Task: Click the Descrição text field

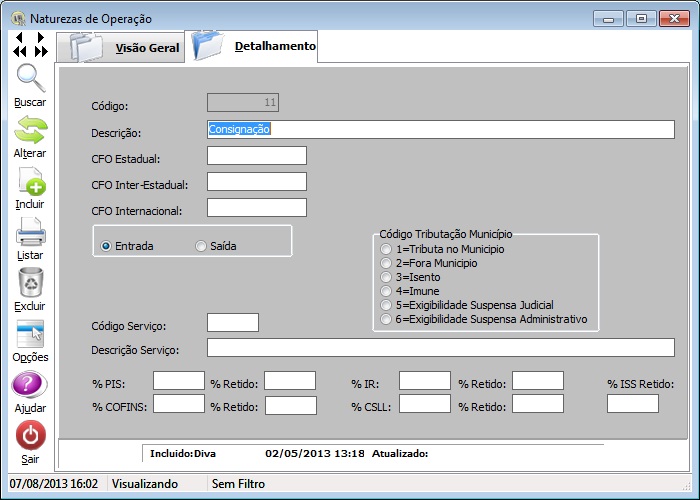Action: pyautogui.click(x=440, y=129)
